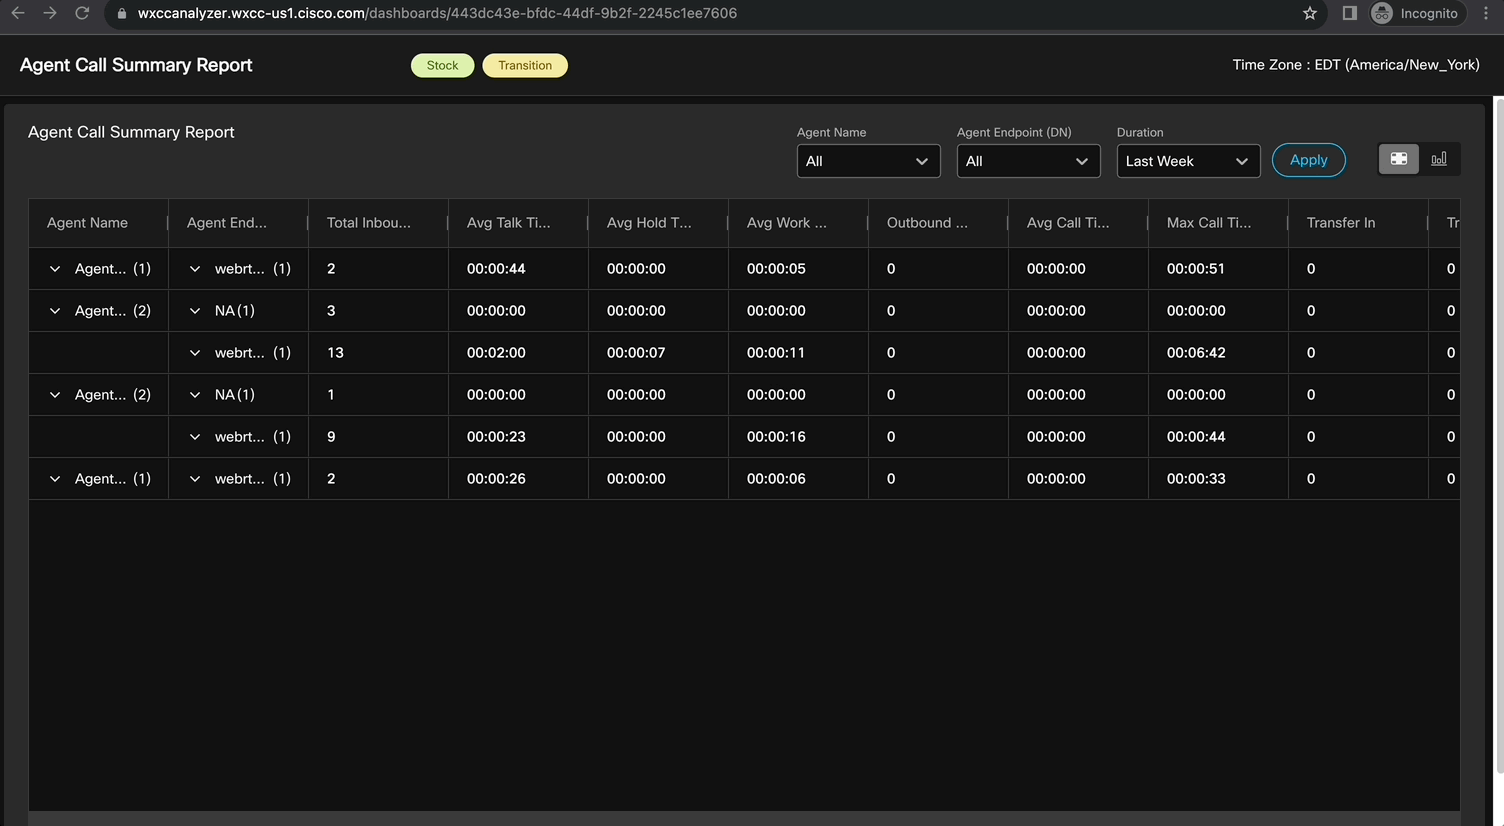Collapse the webrt endpoint with 13 inbound
This screenshot has width=1504, height=826.
tap(195, 353)
